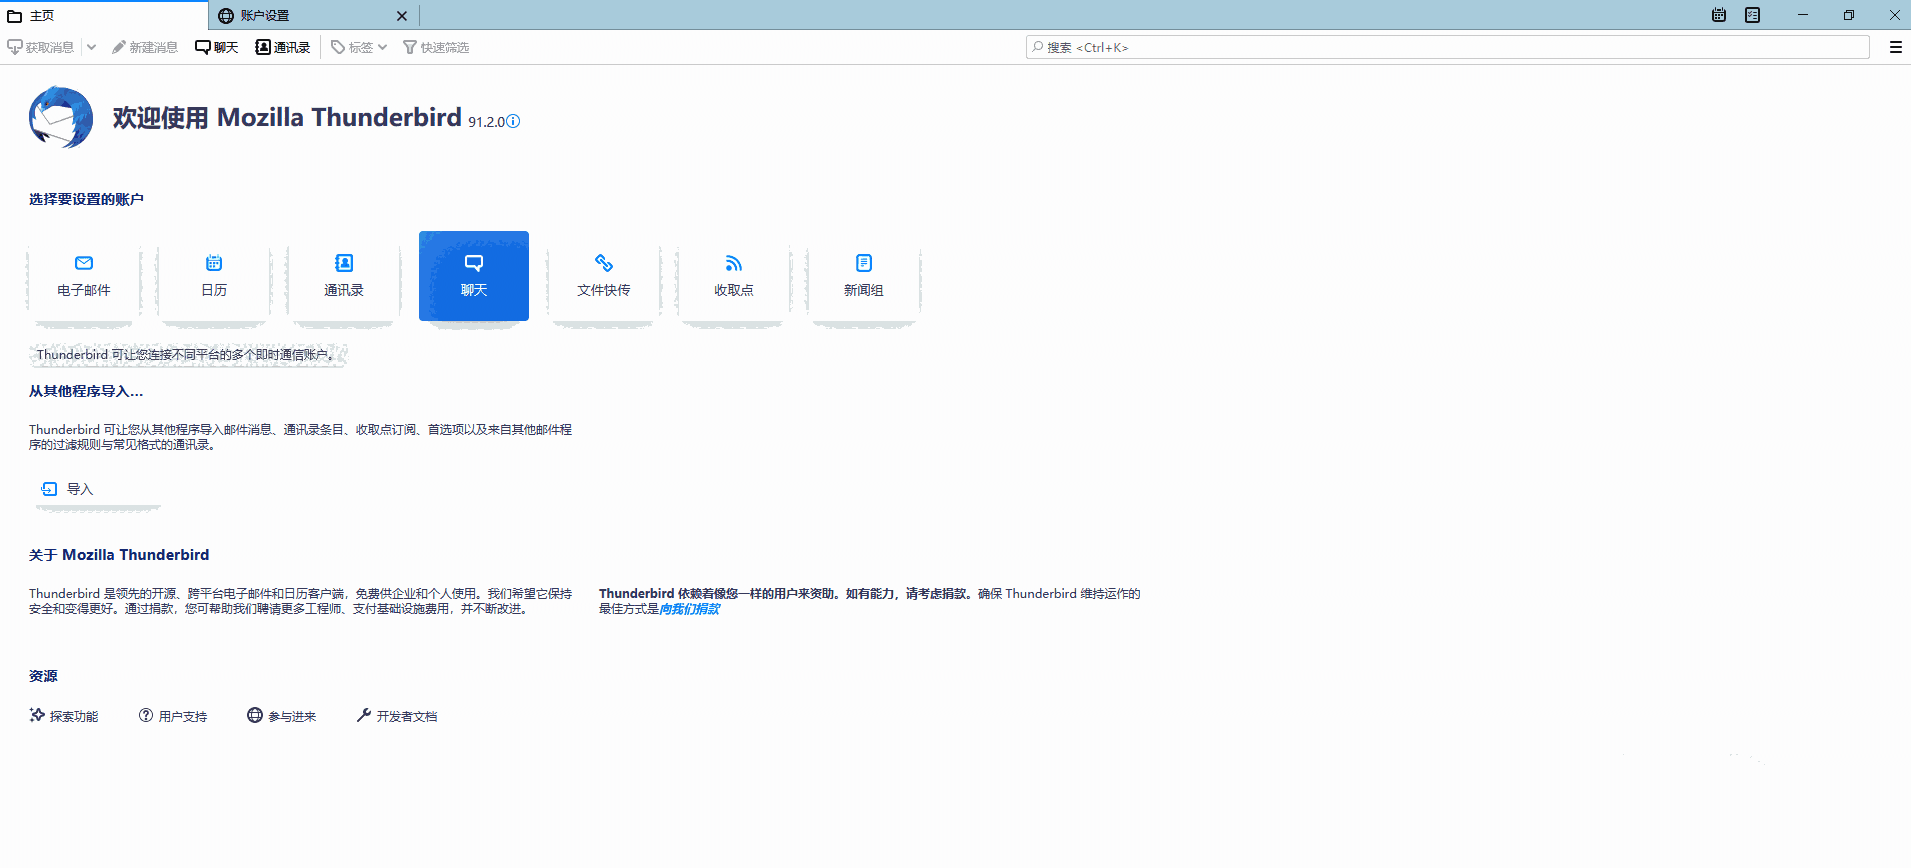Set up Filelink (文件快传) account
The height and width of the screenshot is (868, 1911).
[x=604, y=276]
